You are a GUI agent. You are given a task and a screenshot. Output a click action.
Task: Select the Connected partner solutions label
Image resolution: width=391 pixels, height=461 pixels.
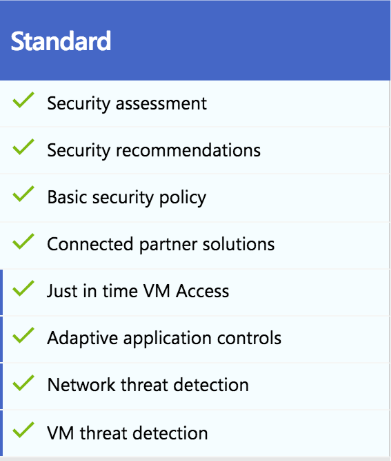[x=161, y=245]
